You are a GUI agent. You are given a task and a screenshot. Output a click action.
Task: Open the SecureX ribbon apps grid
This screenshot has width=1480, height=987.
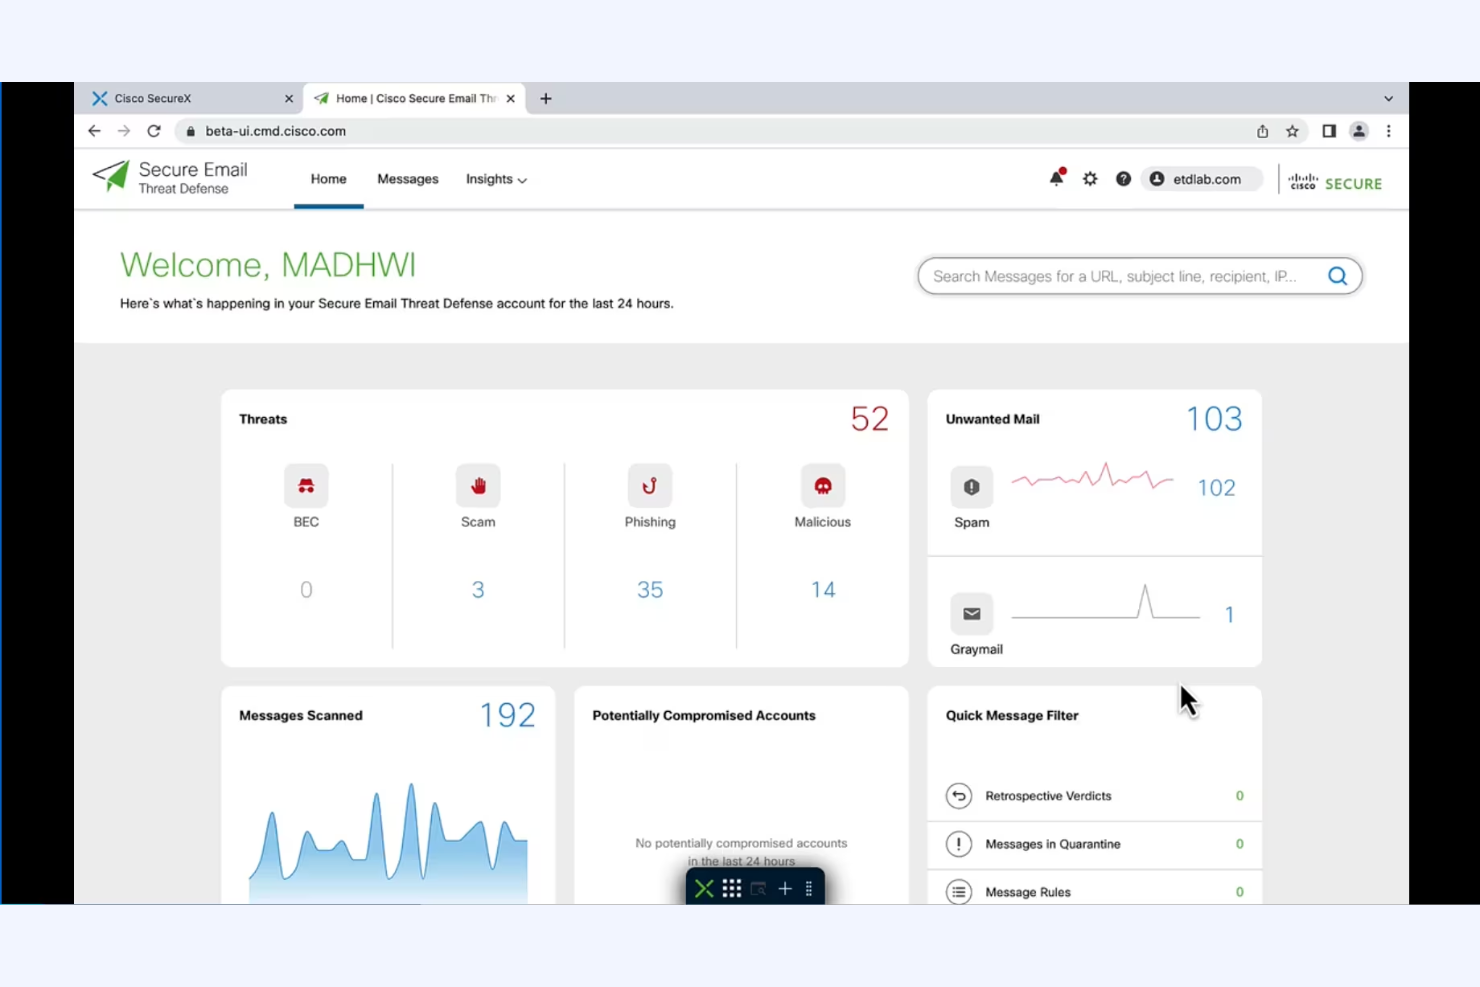(x=732, y=888)
